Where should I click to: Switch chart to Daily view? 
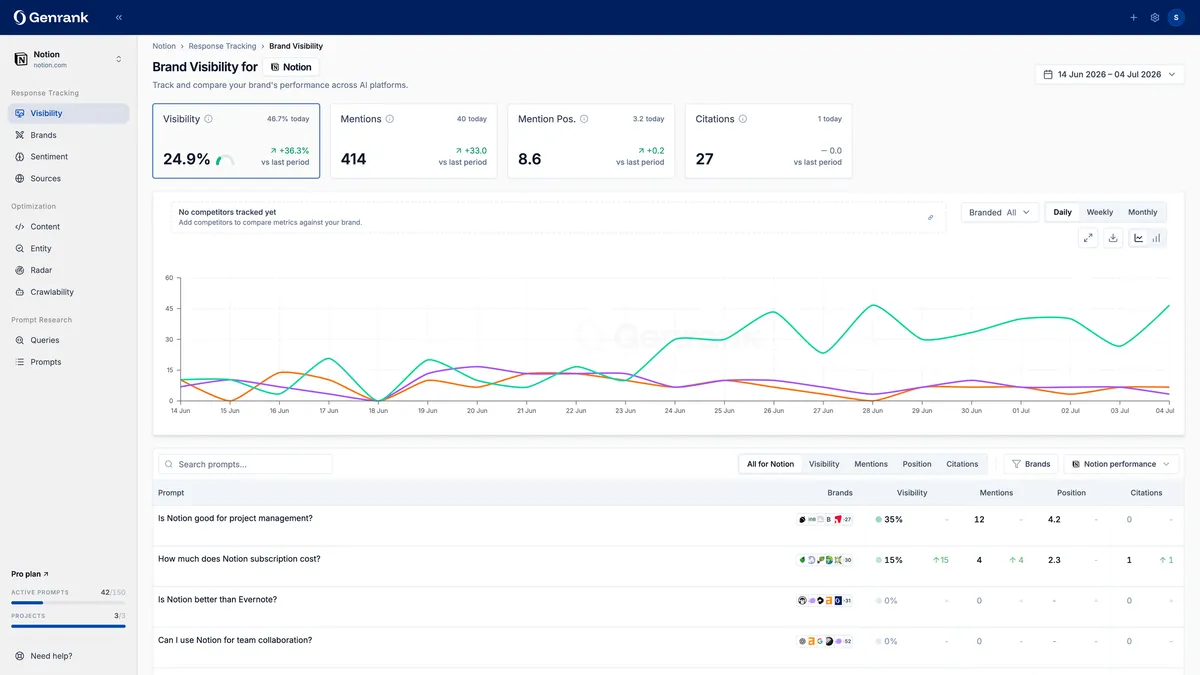1062,212
